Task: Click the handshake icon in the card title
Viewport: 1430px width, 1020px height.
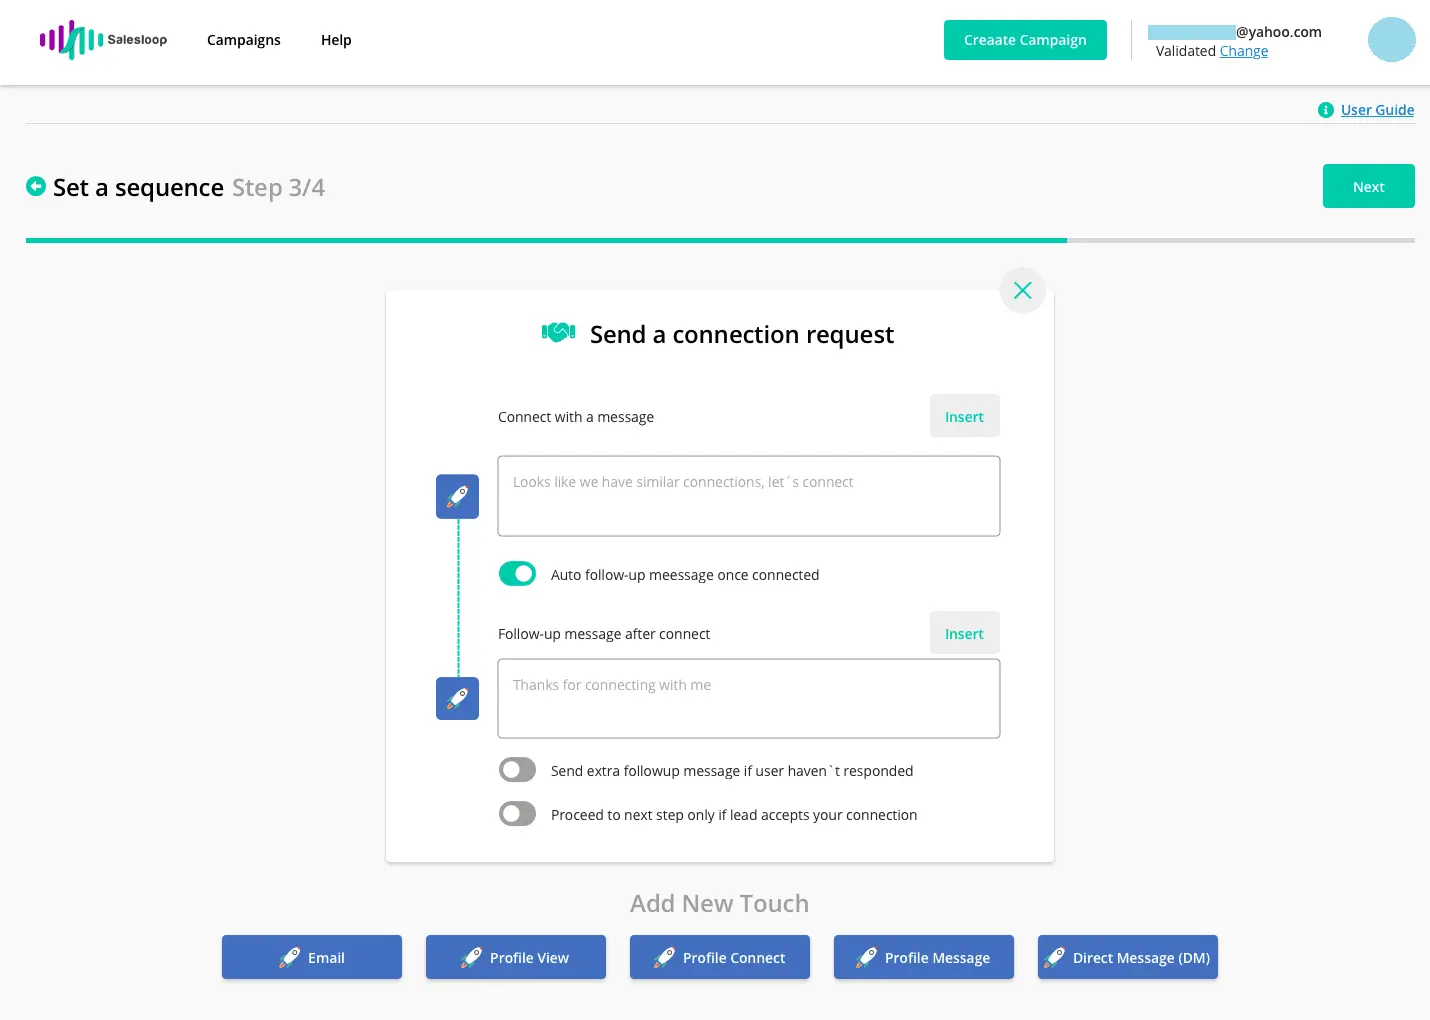Action: [x=558, y=332]
